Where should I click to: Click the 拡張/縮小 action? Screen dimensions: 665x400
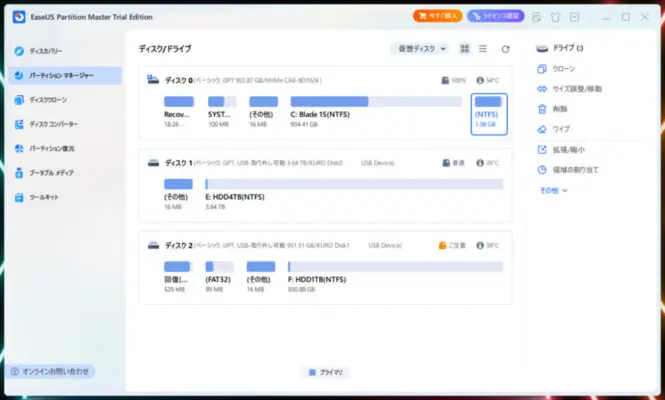click(x=561, y=150)
